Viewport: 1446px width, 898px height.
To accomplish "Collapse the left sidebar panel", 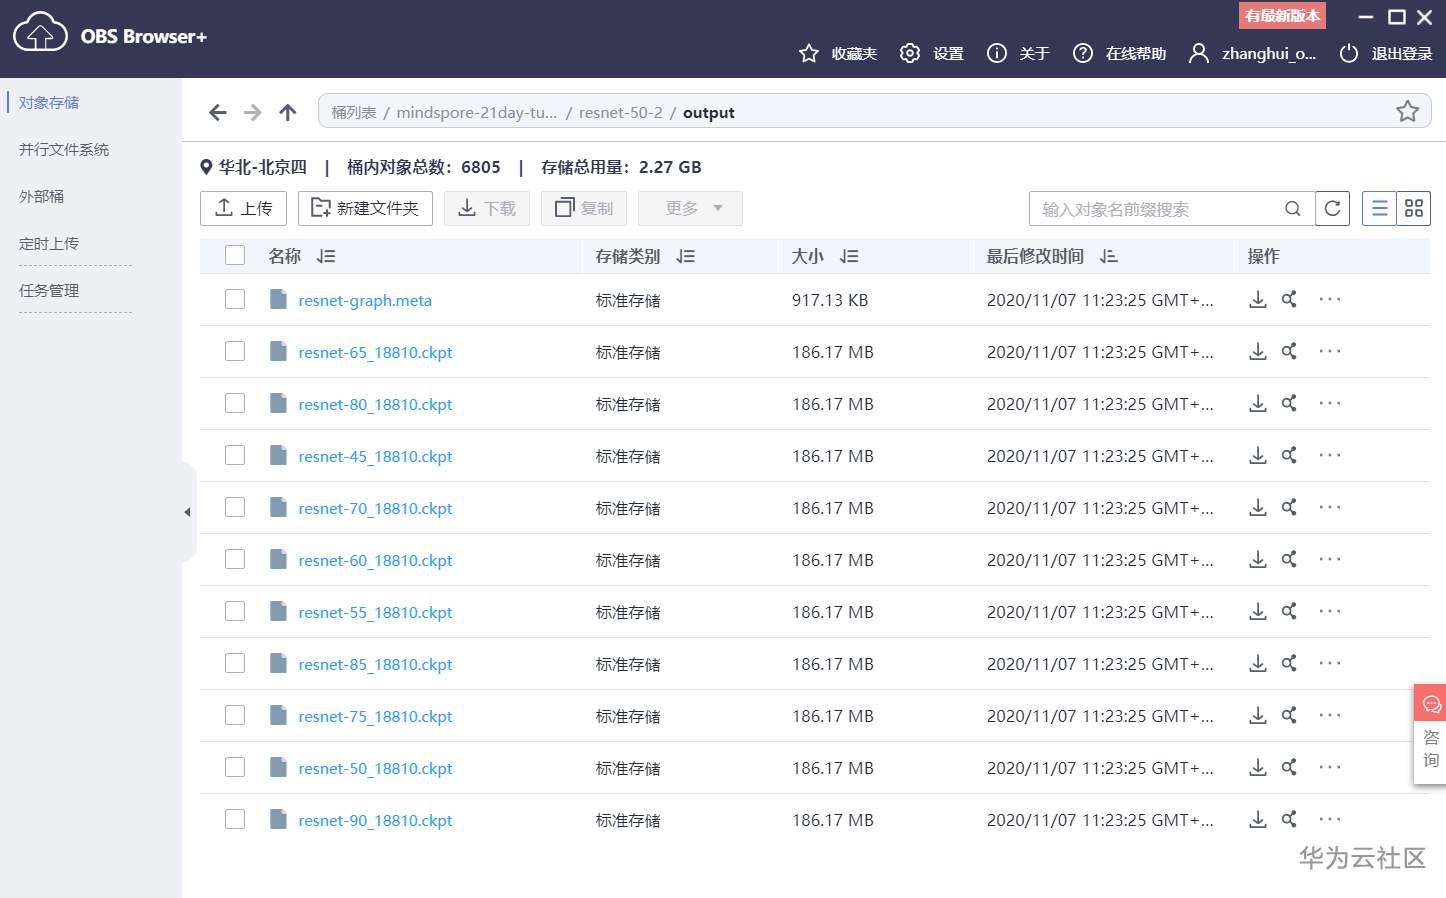I will pos(187,512).
